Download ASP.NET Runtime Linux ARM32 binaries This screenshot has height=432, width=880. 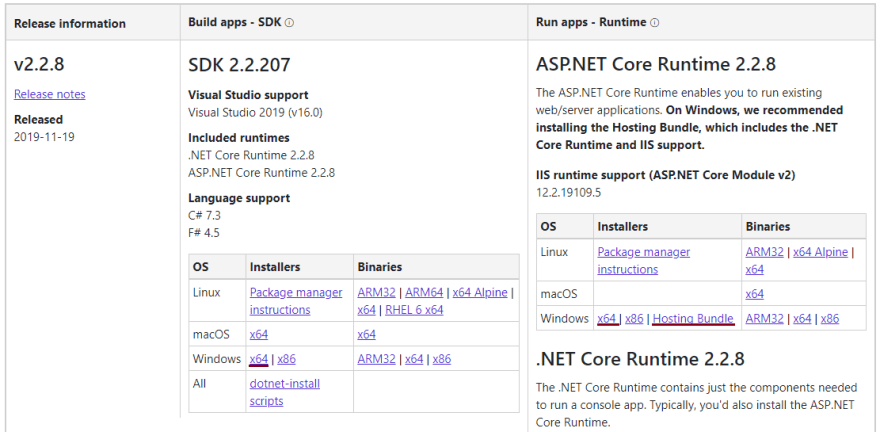pos(764,252)
